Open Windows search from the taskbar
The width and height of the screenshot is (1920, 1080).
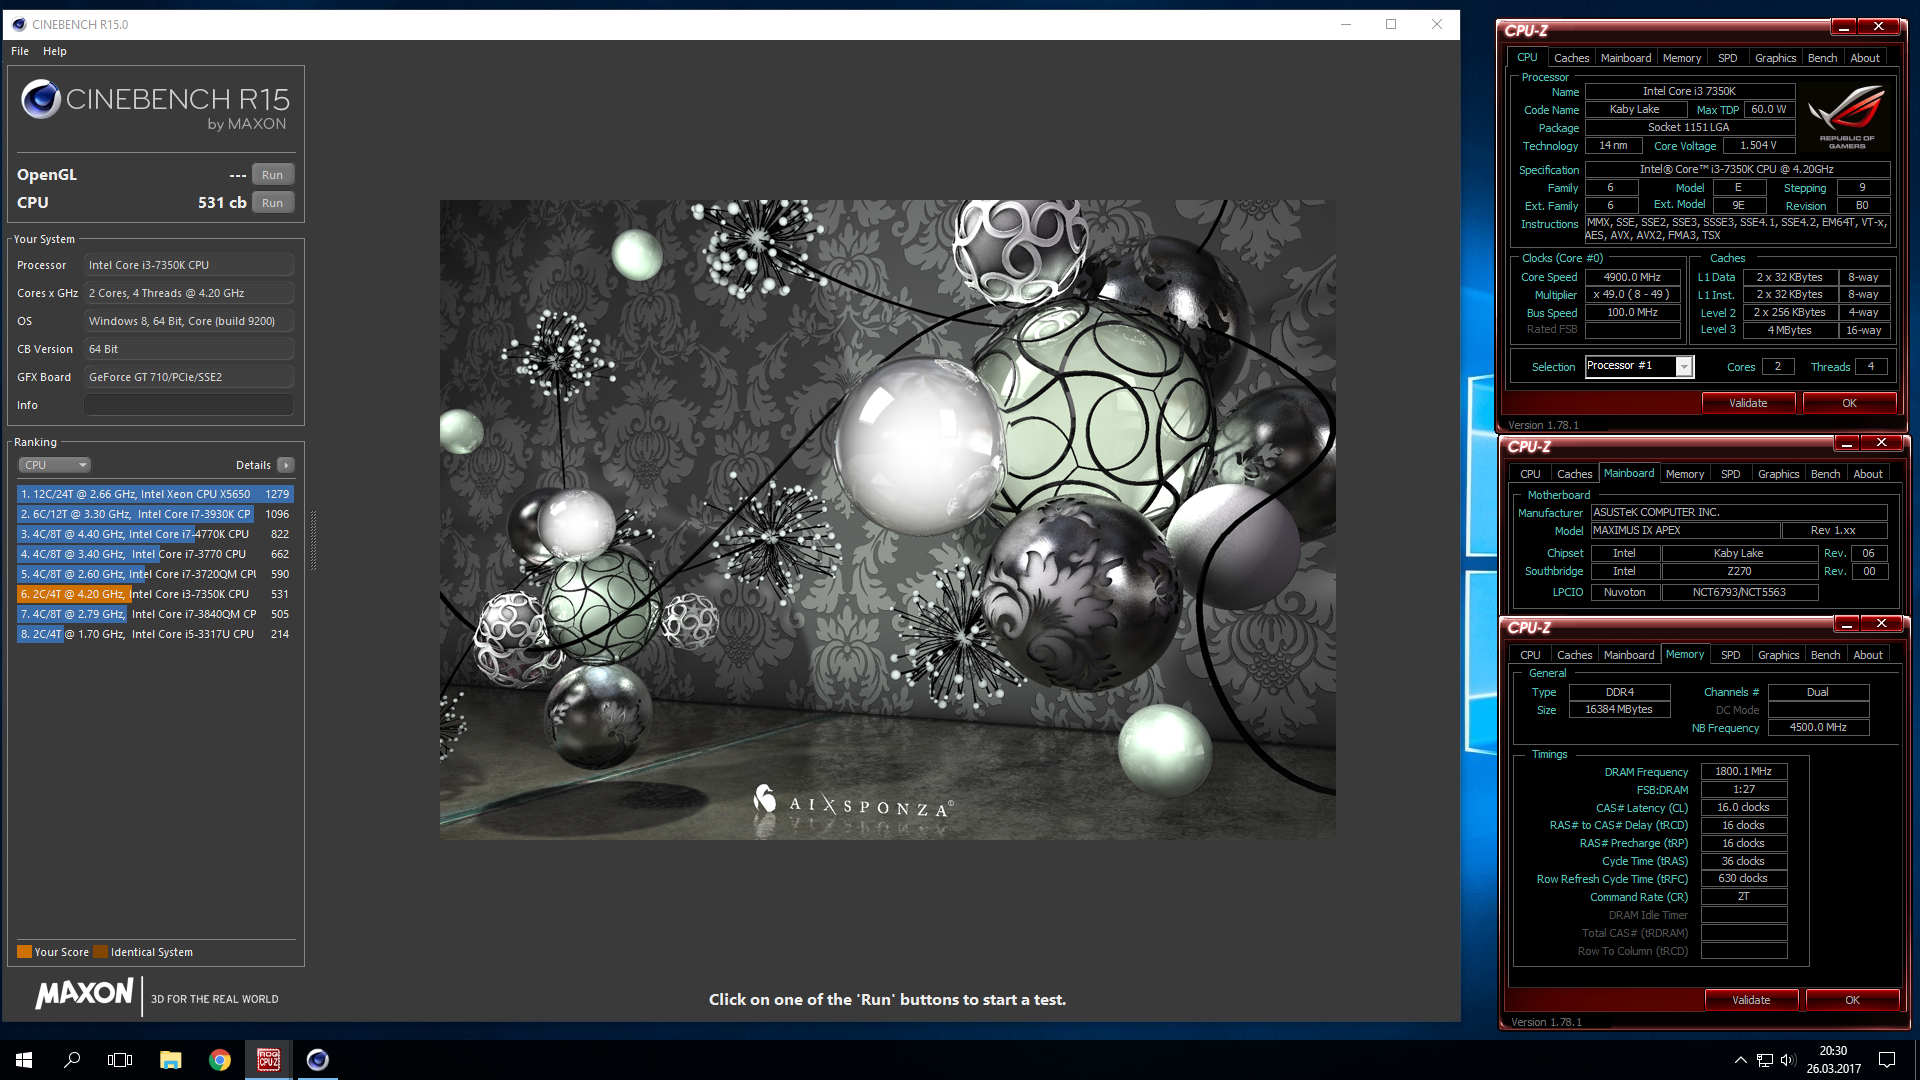tap(72, 1060)
